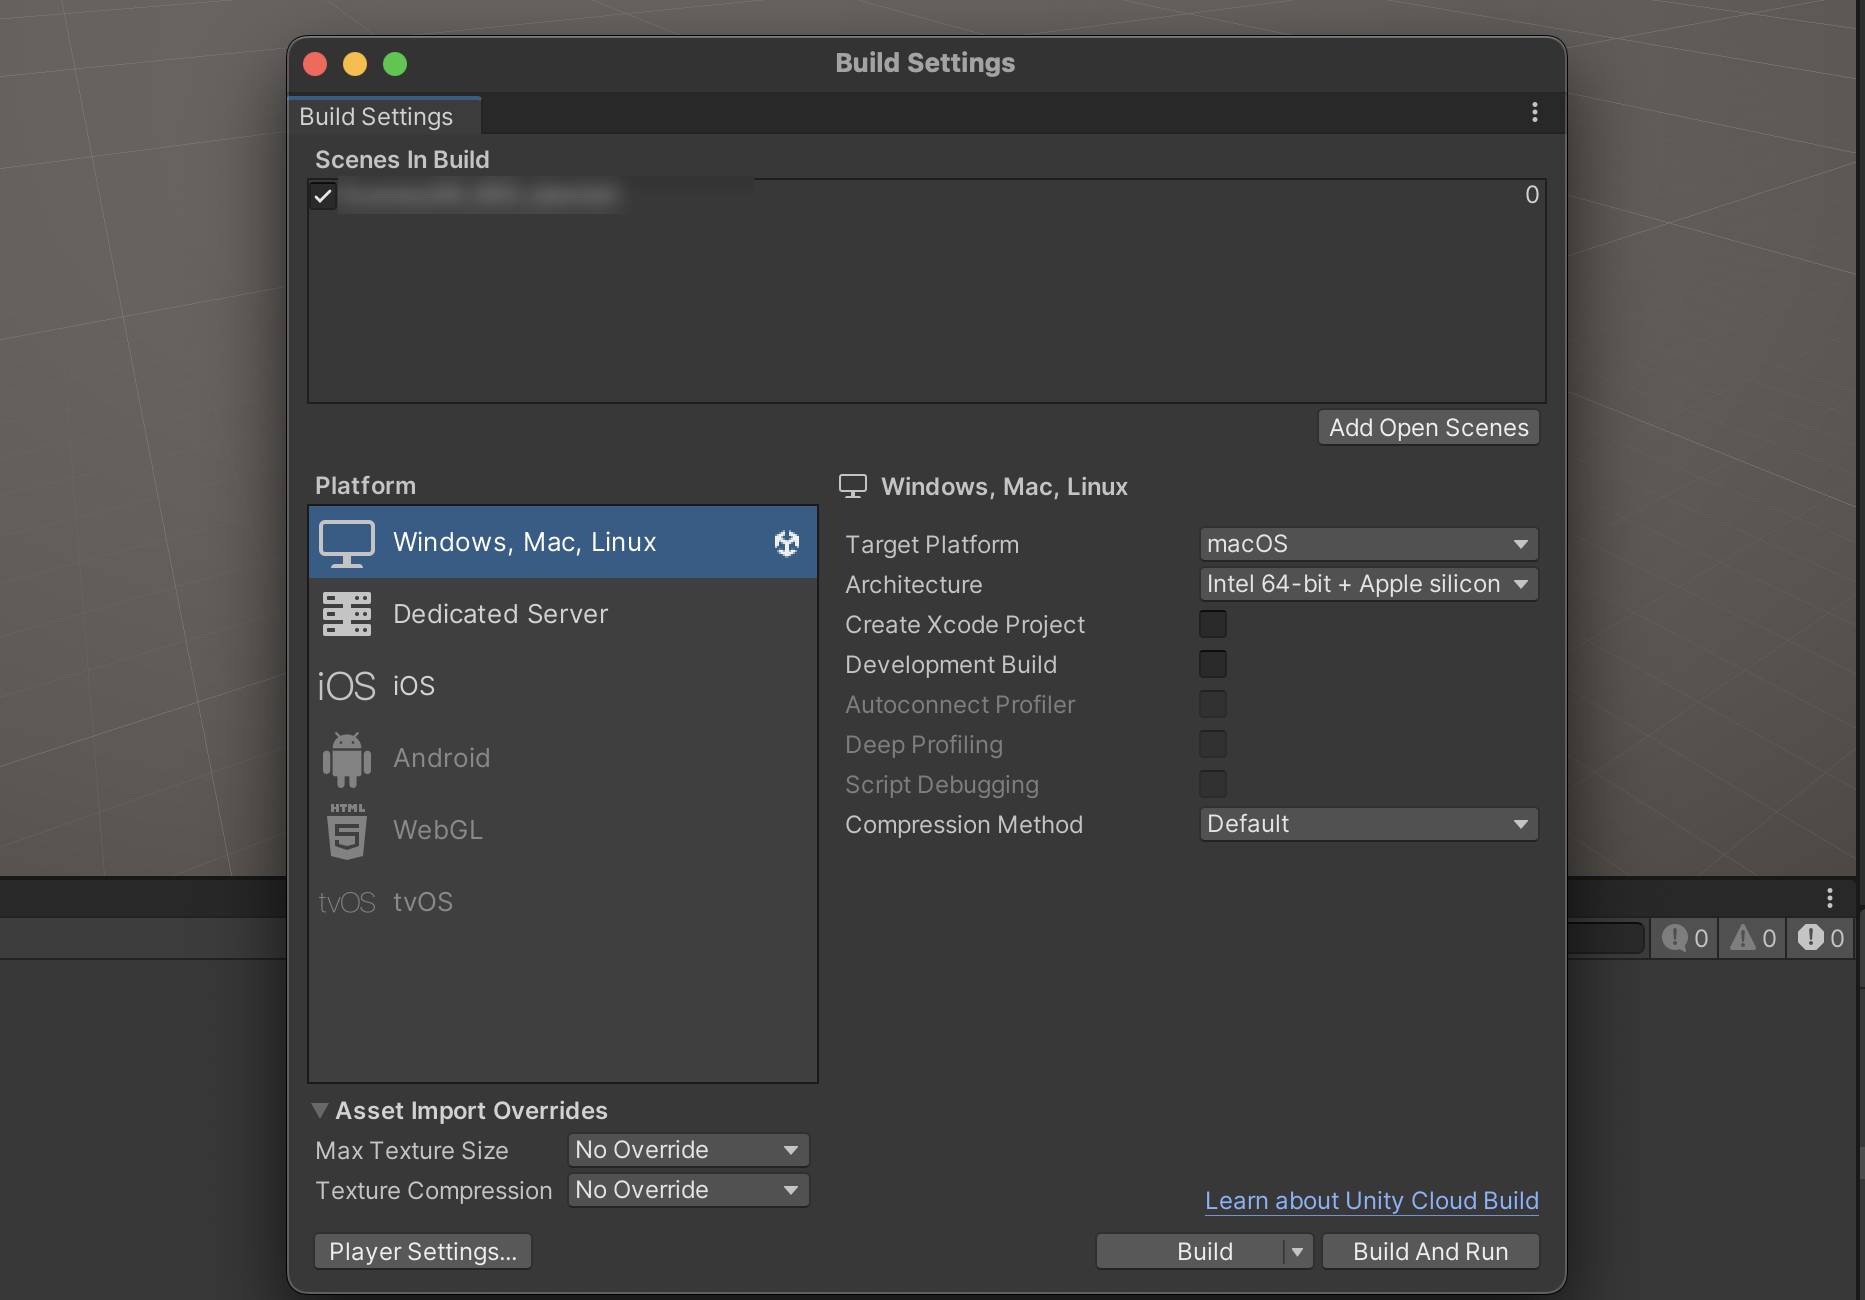Open the console panel kebab menu
The height and width of the screenshot is (1300, 1865).
pyautogui.click(x=1830, y=898)
